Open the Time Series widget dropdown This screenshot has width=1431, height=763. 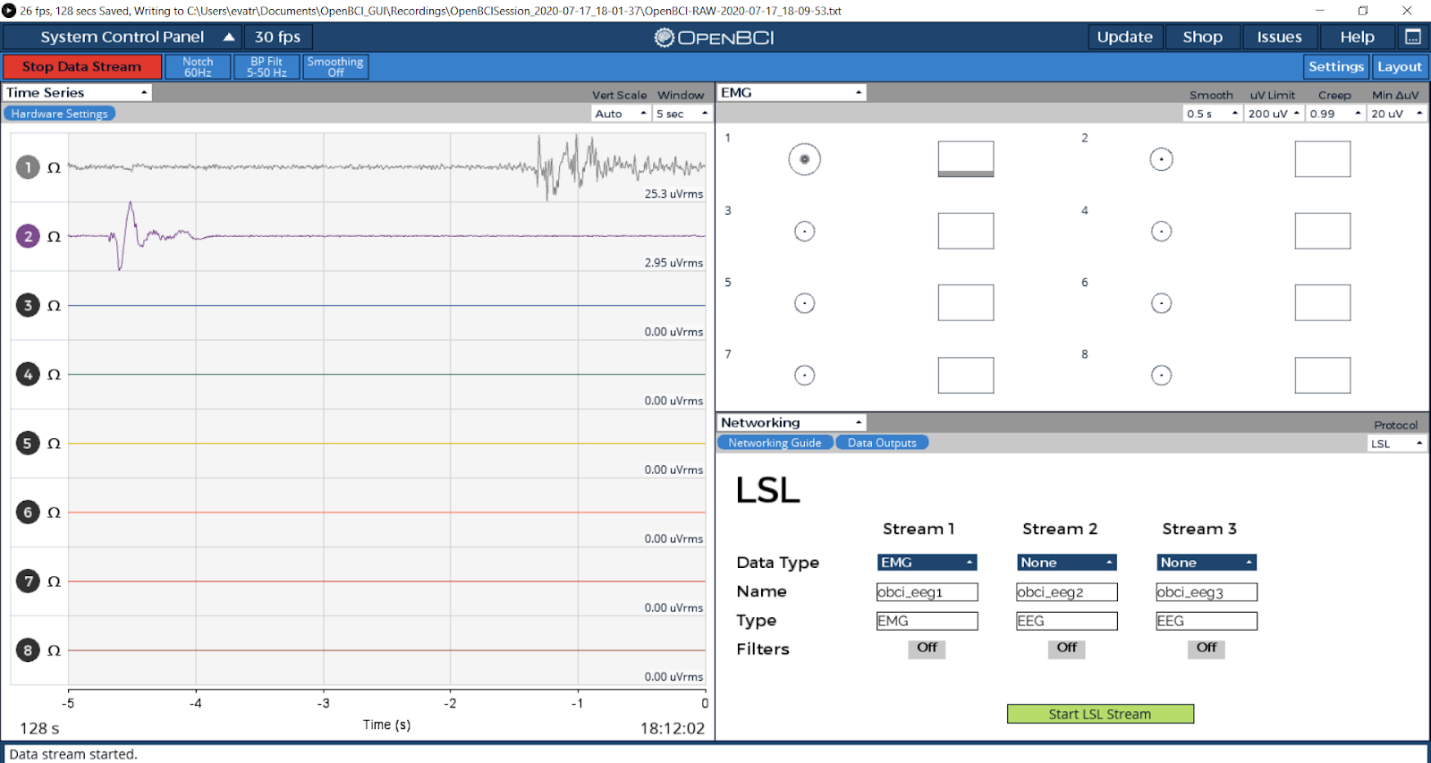point(77,92)
